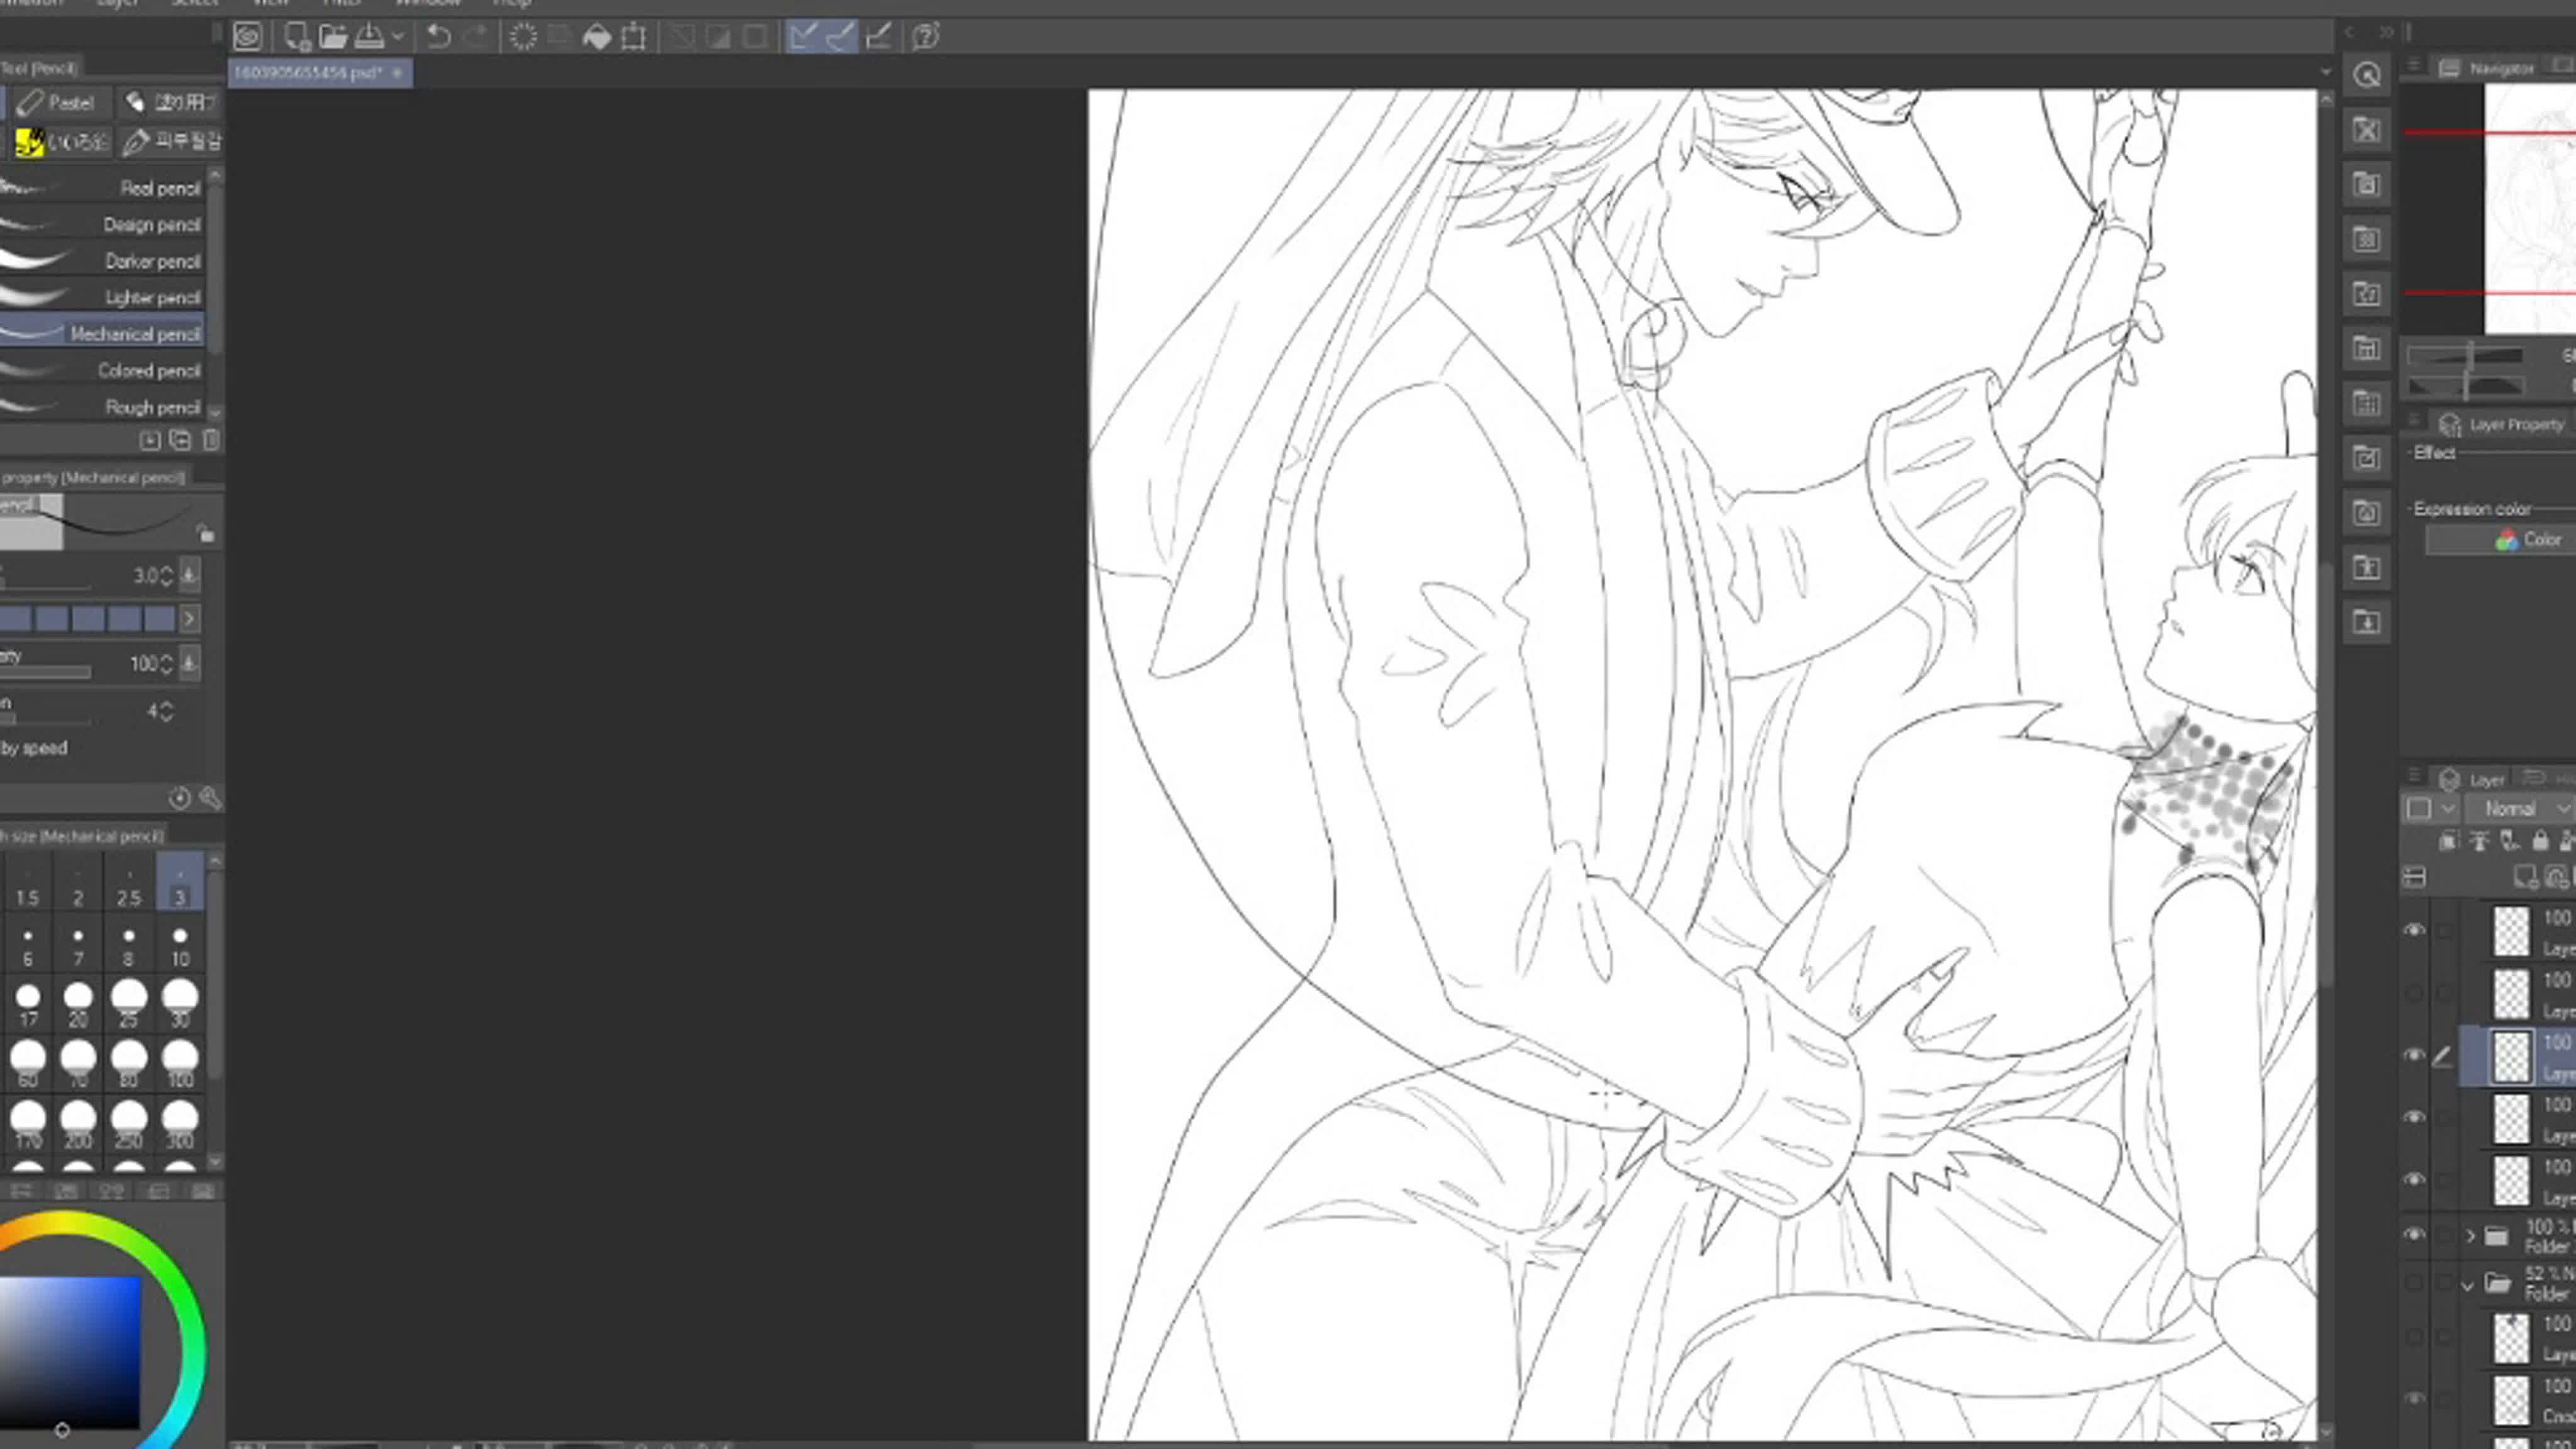
Task: Select brush size preset 3
Action: [x=180, y=883]
